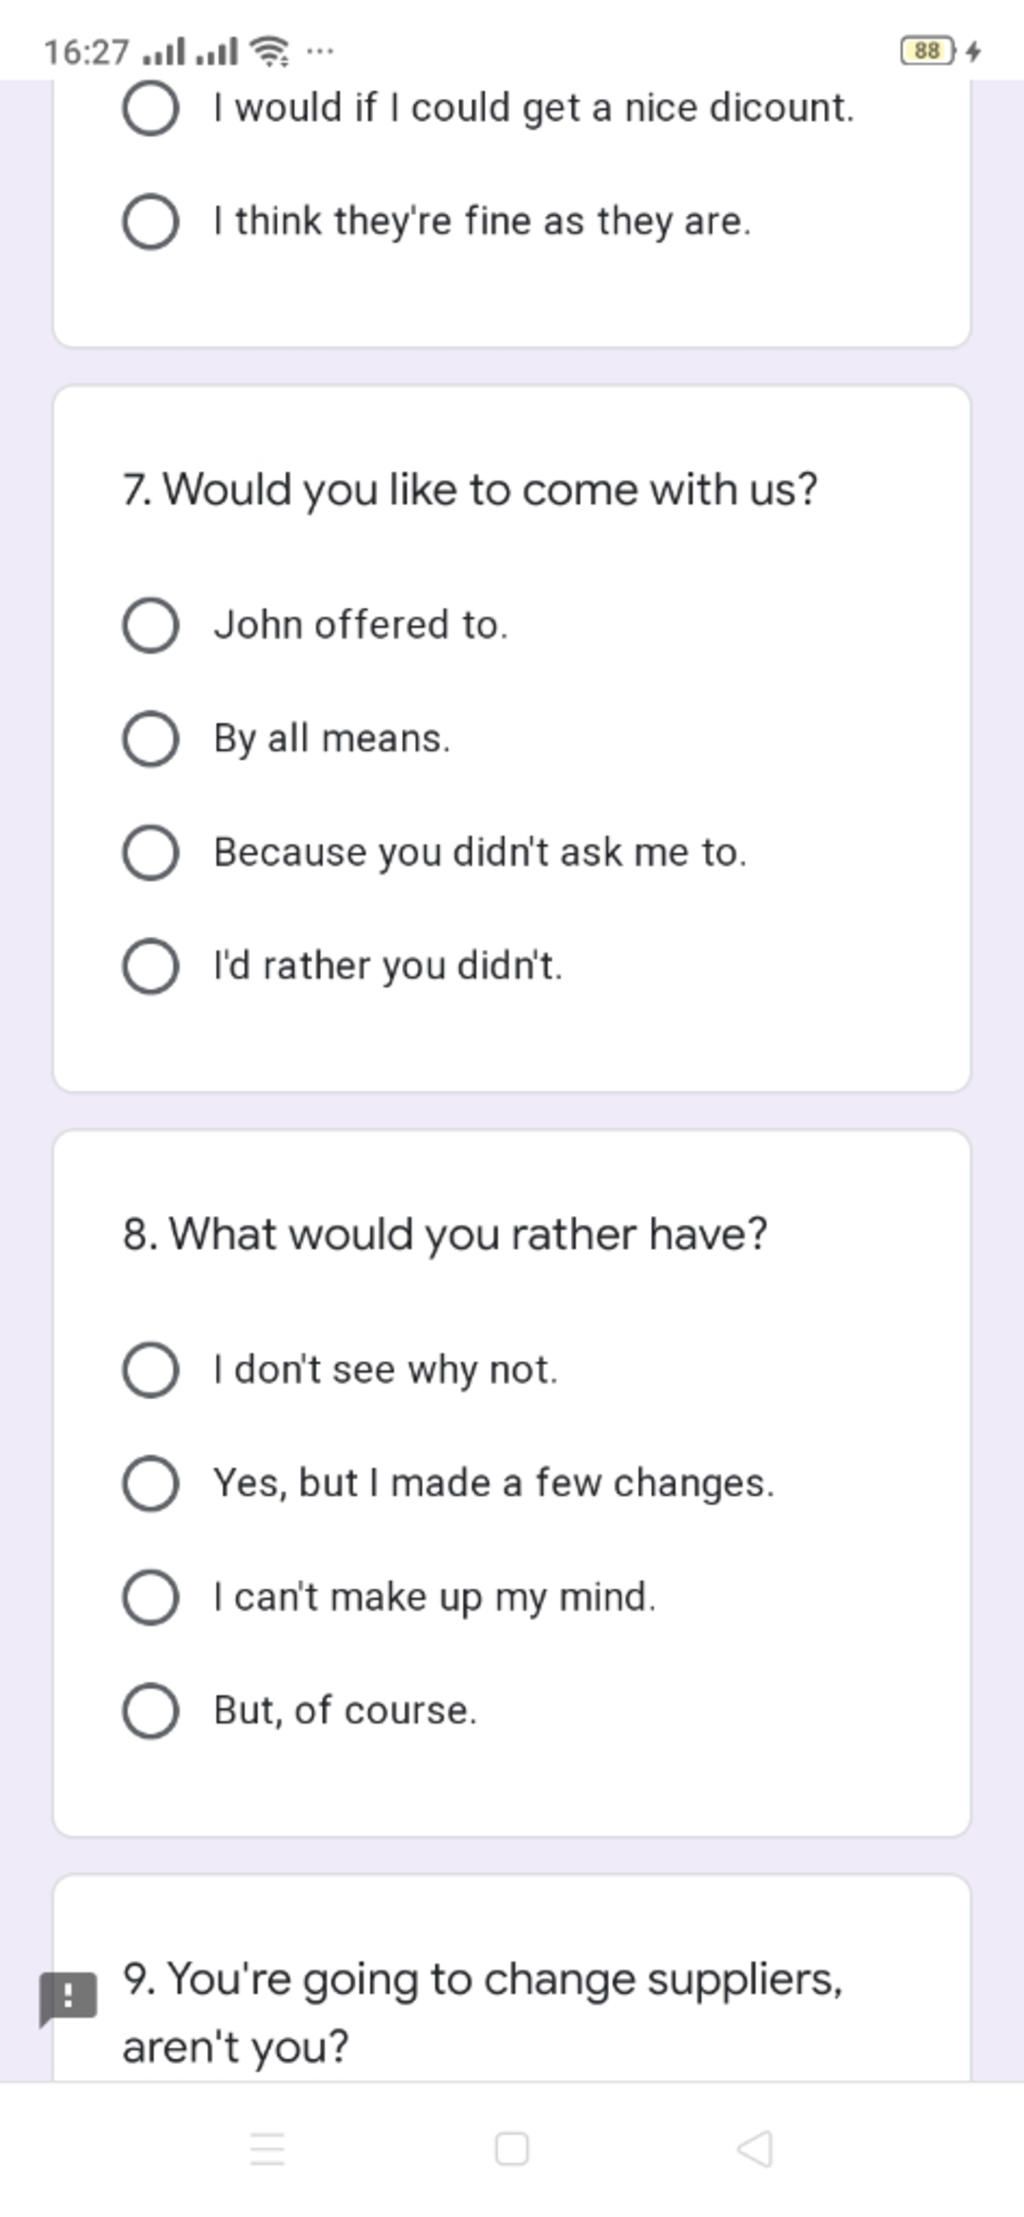The height and width of the screenshot is (2217, 1024).
Task: Tap question 9 about changing suppliers
Action: click(482, 2012)
